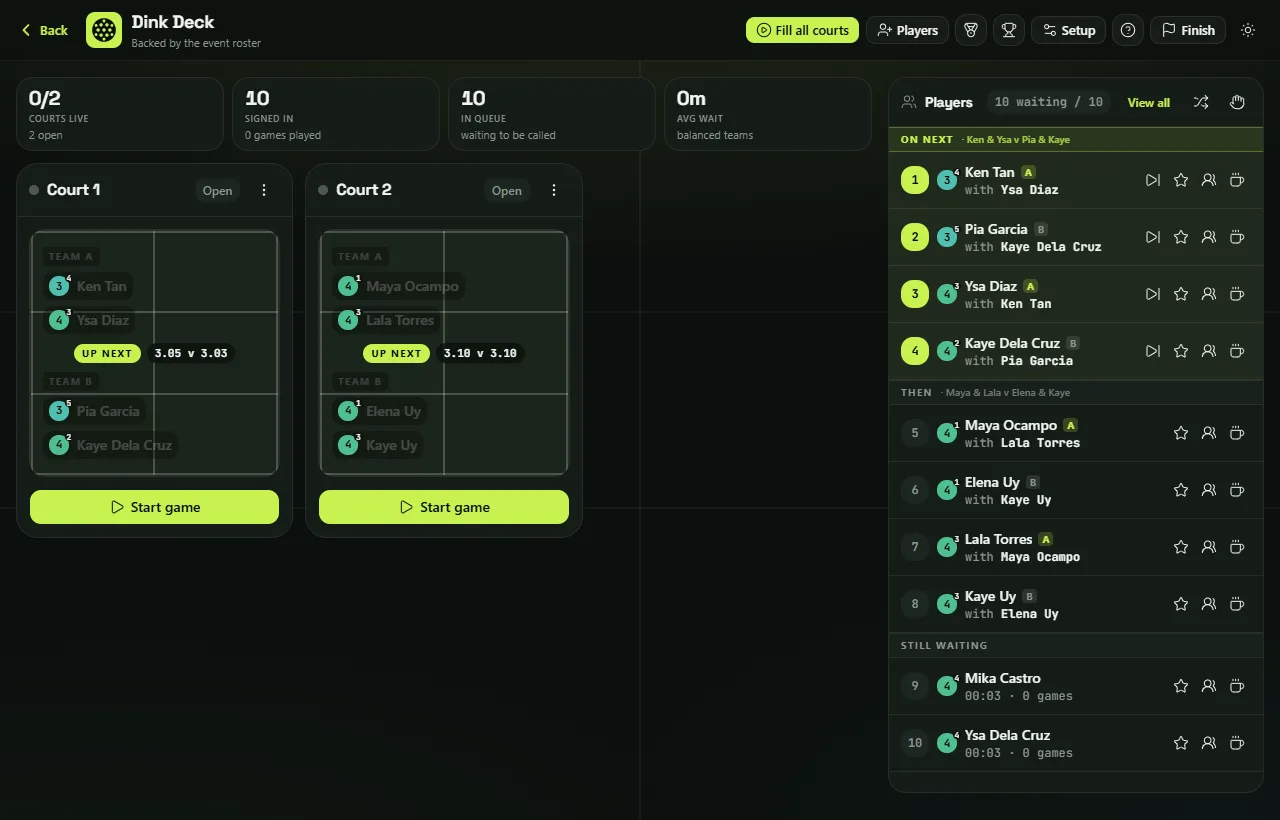Click the partner icon in Mika Castro's row
This screenshot has height=820, width=1280.
click(1209, 686)
